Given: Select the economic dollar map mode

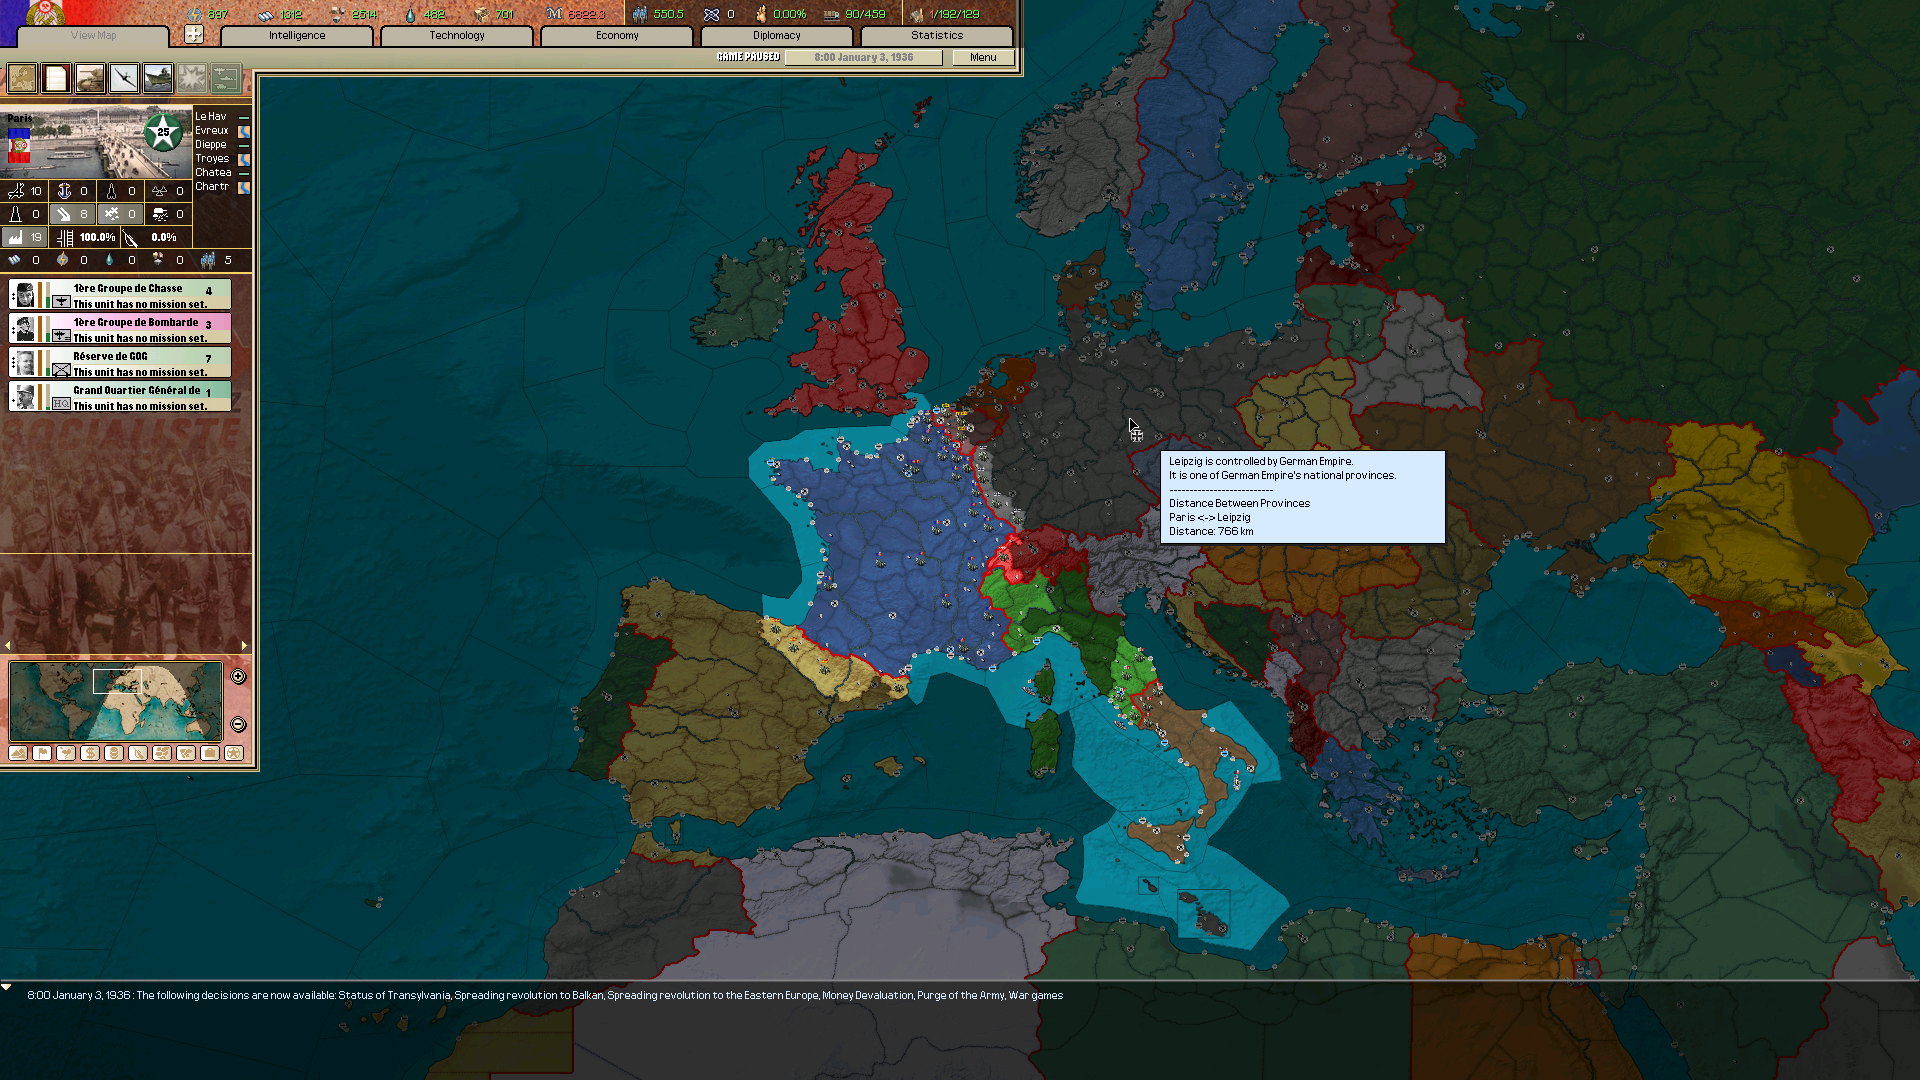Looking at the screenshot, I should [x=90, y=753].
